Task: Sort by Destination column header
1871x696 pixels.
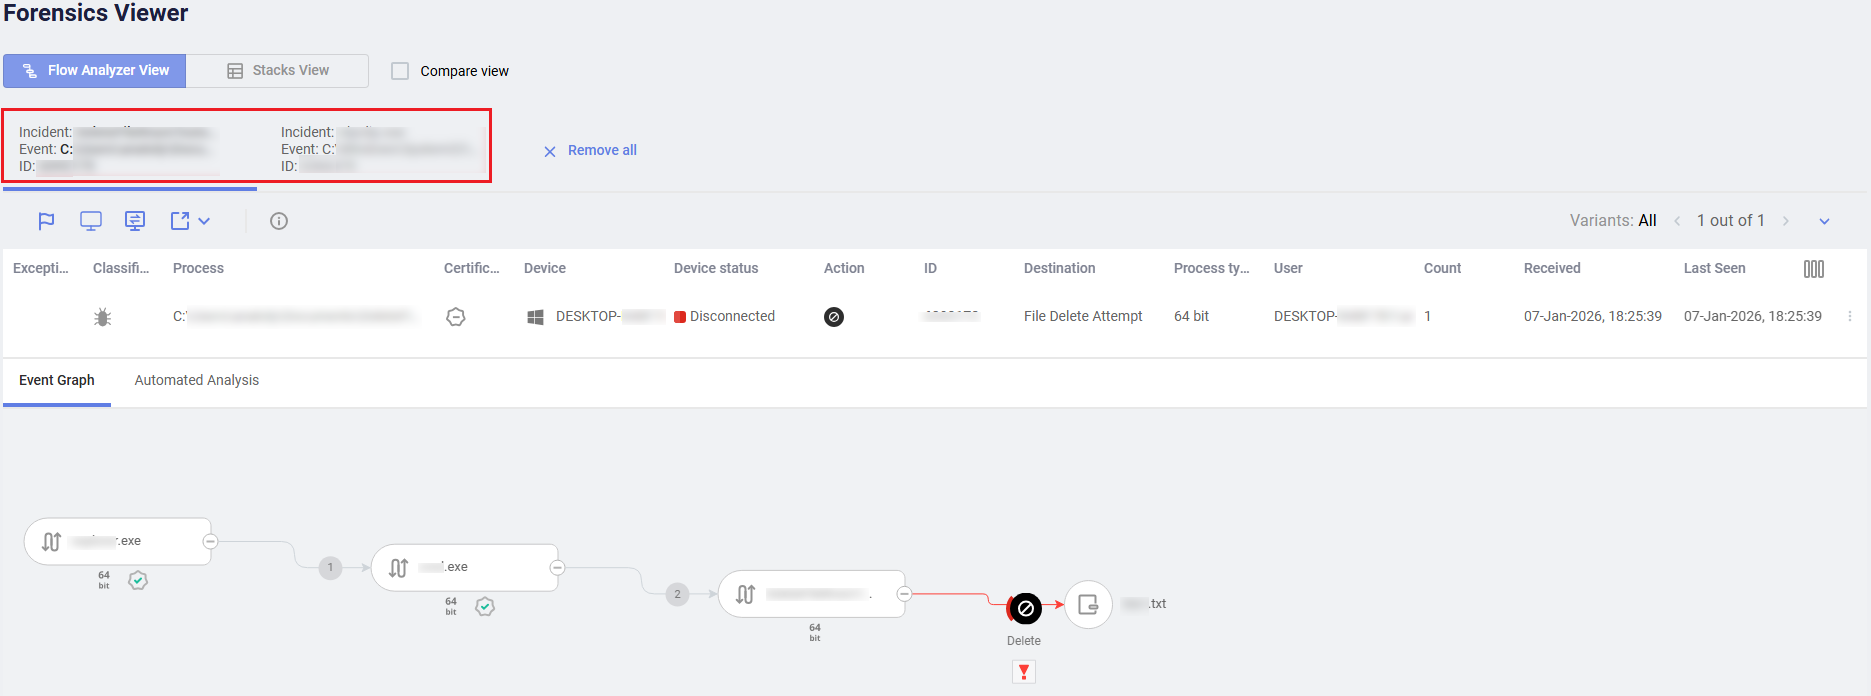Action: point(1060,268)
